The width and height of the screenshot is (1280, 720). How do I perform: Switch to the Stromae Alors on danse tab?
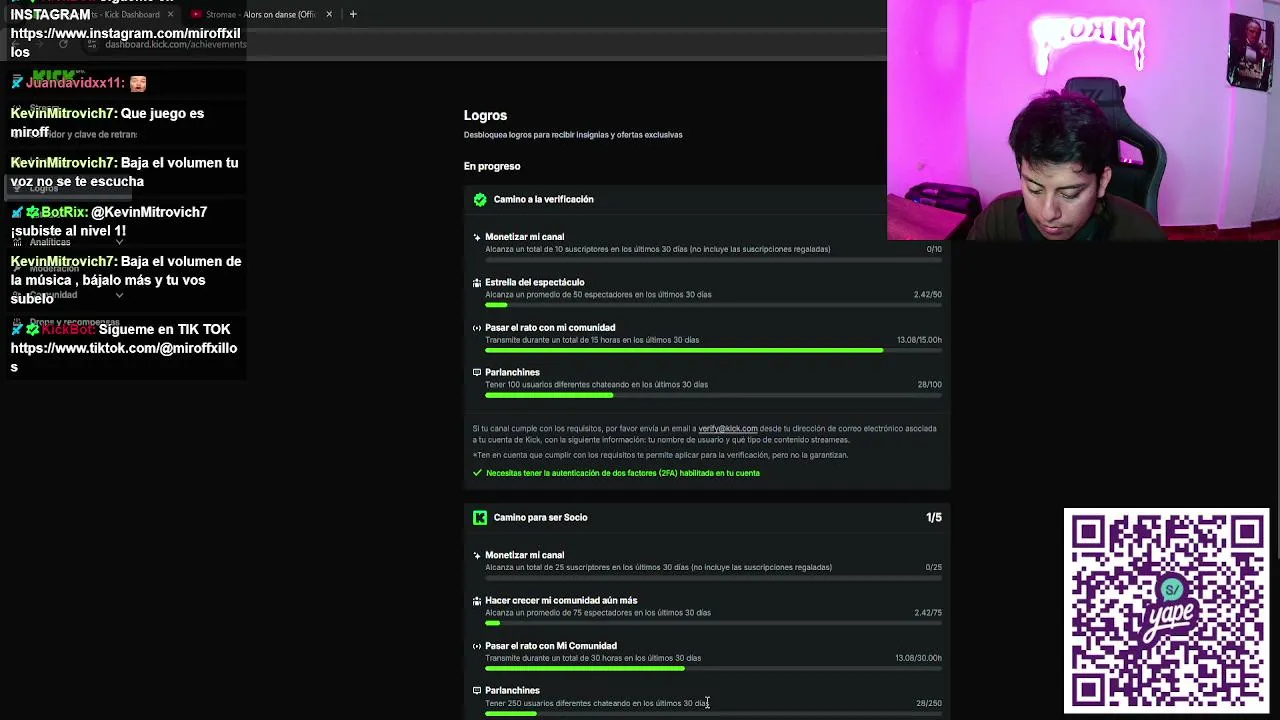[x=262, y=14]
